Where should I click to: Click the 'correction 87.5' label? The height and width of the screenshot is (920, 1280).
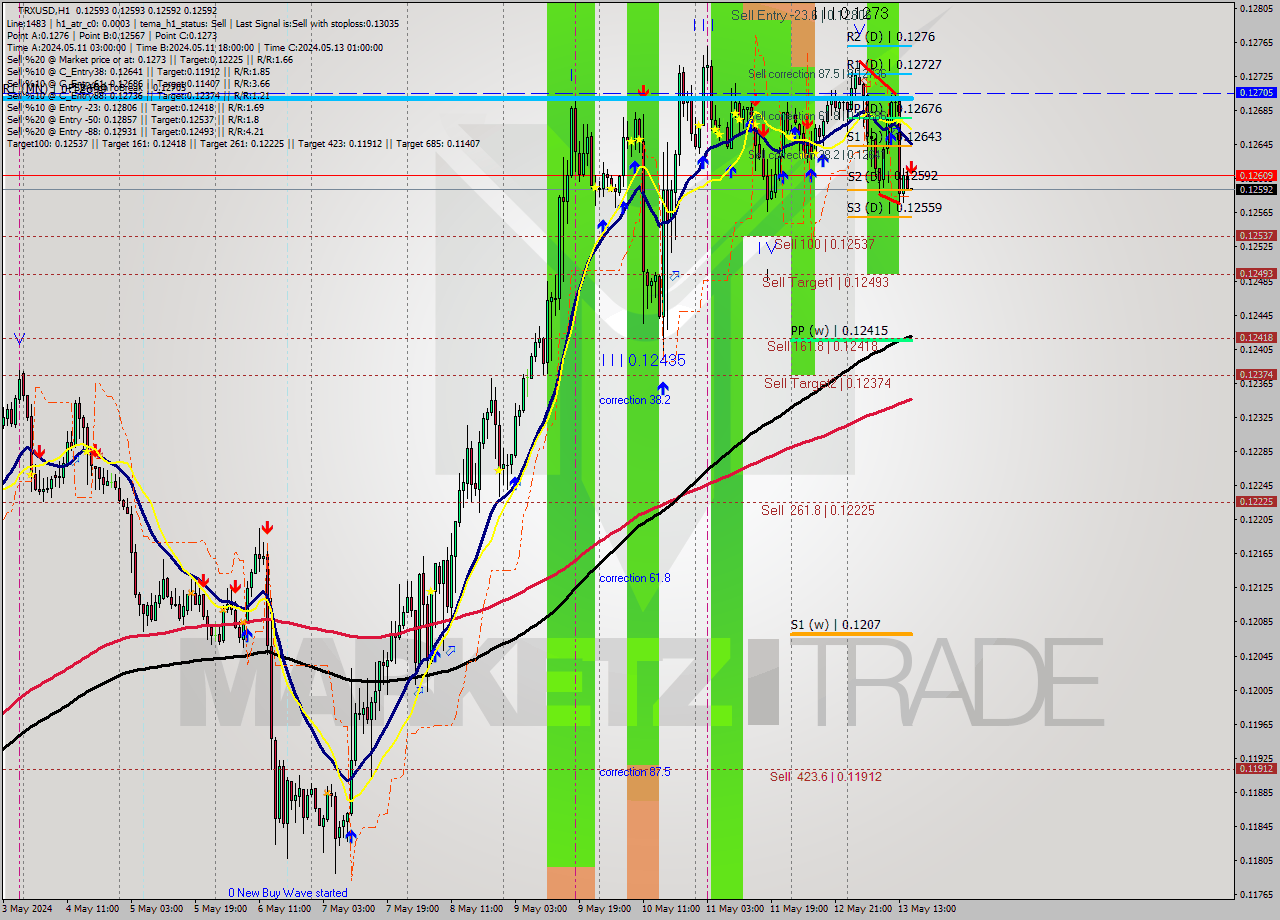(634, 772)
